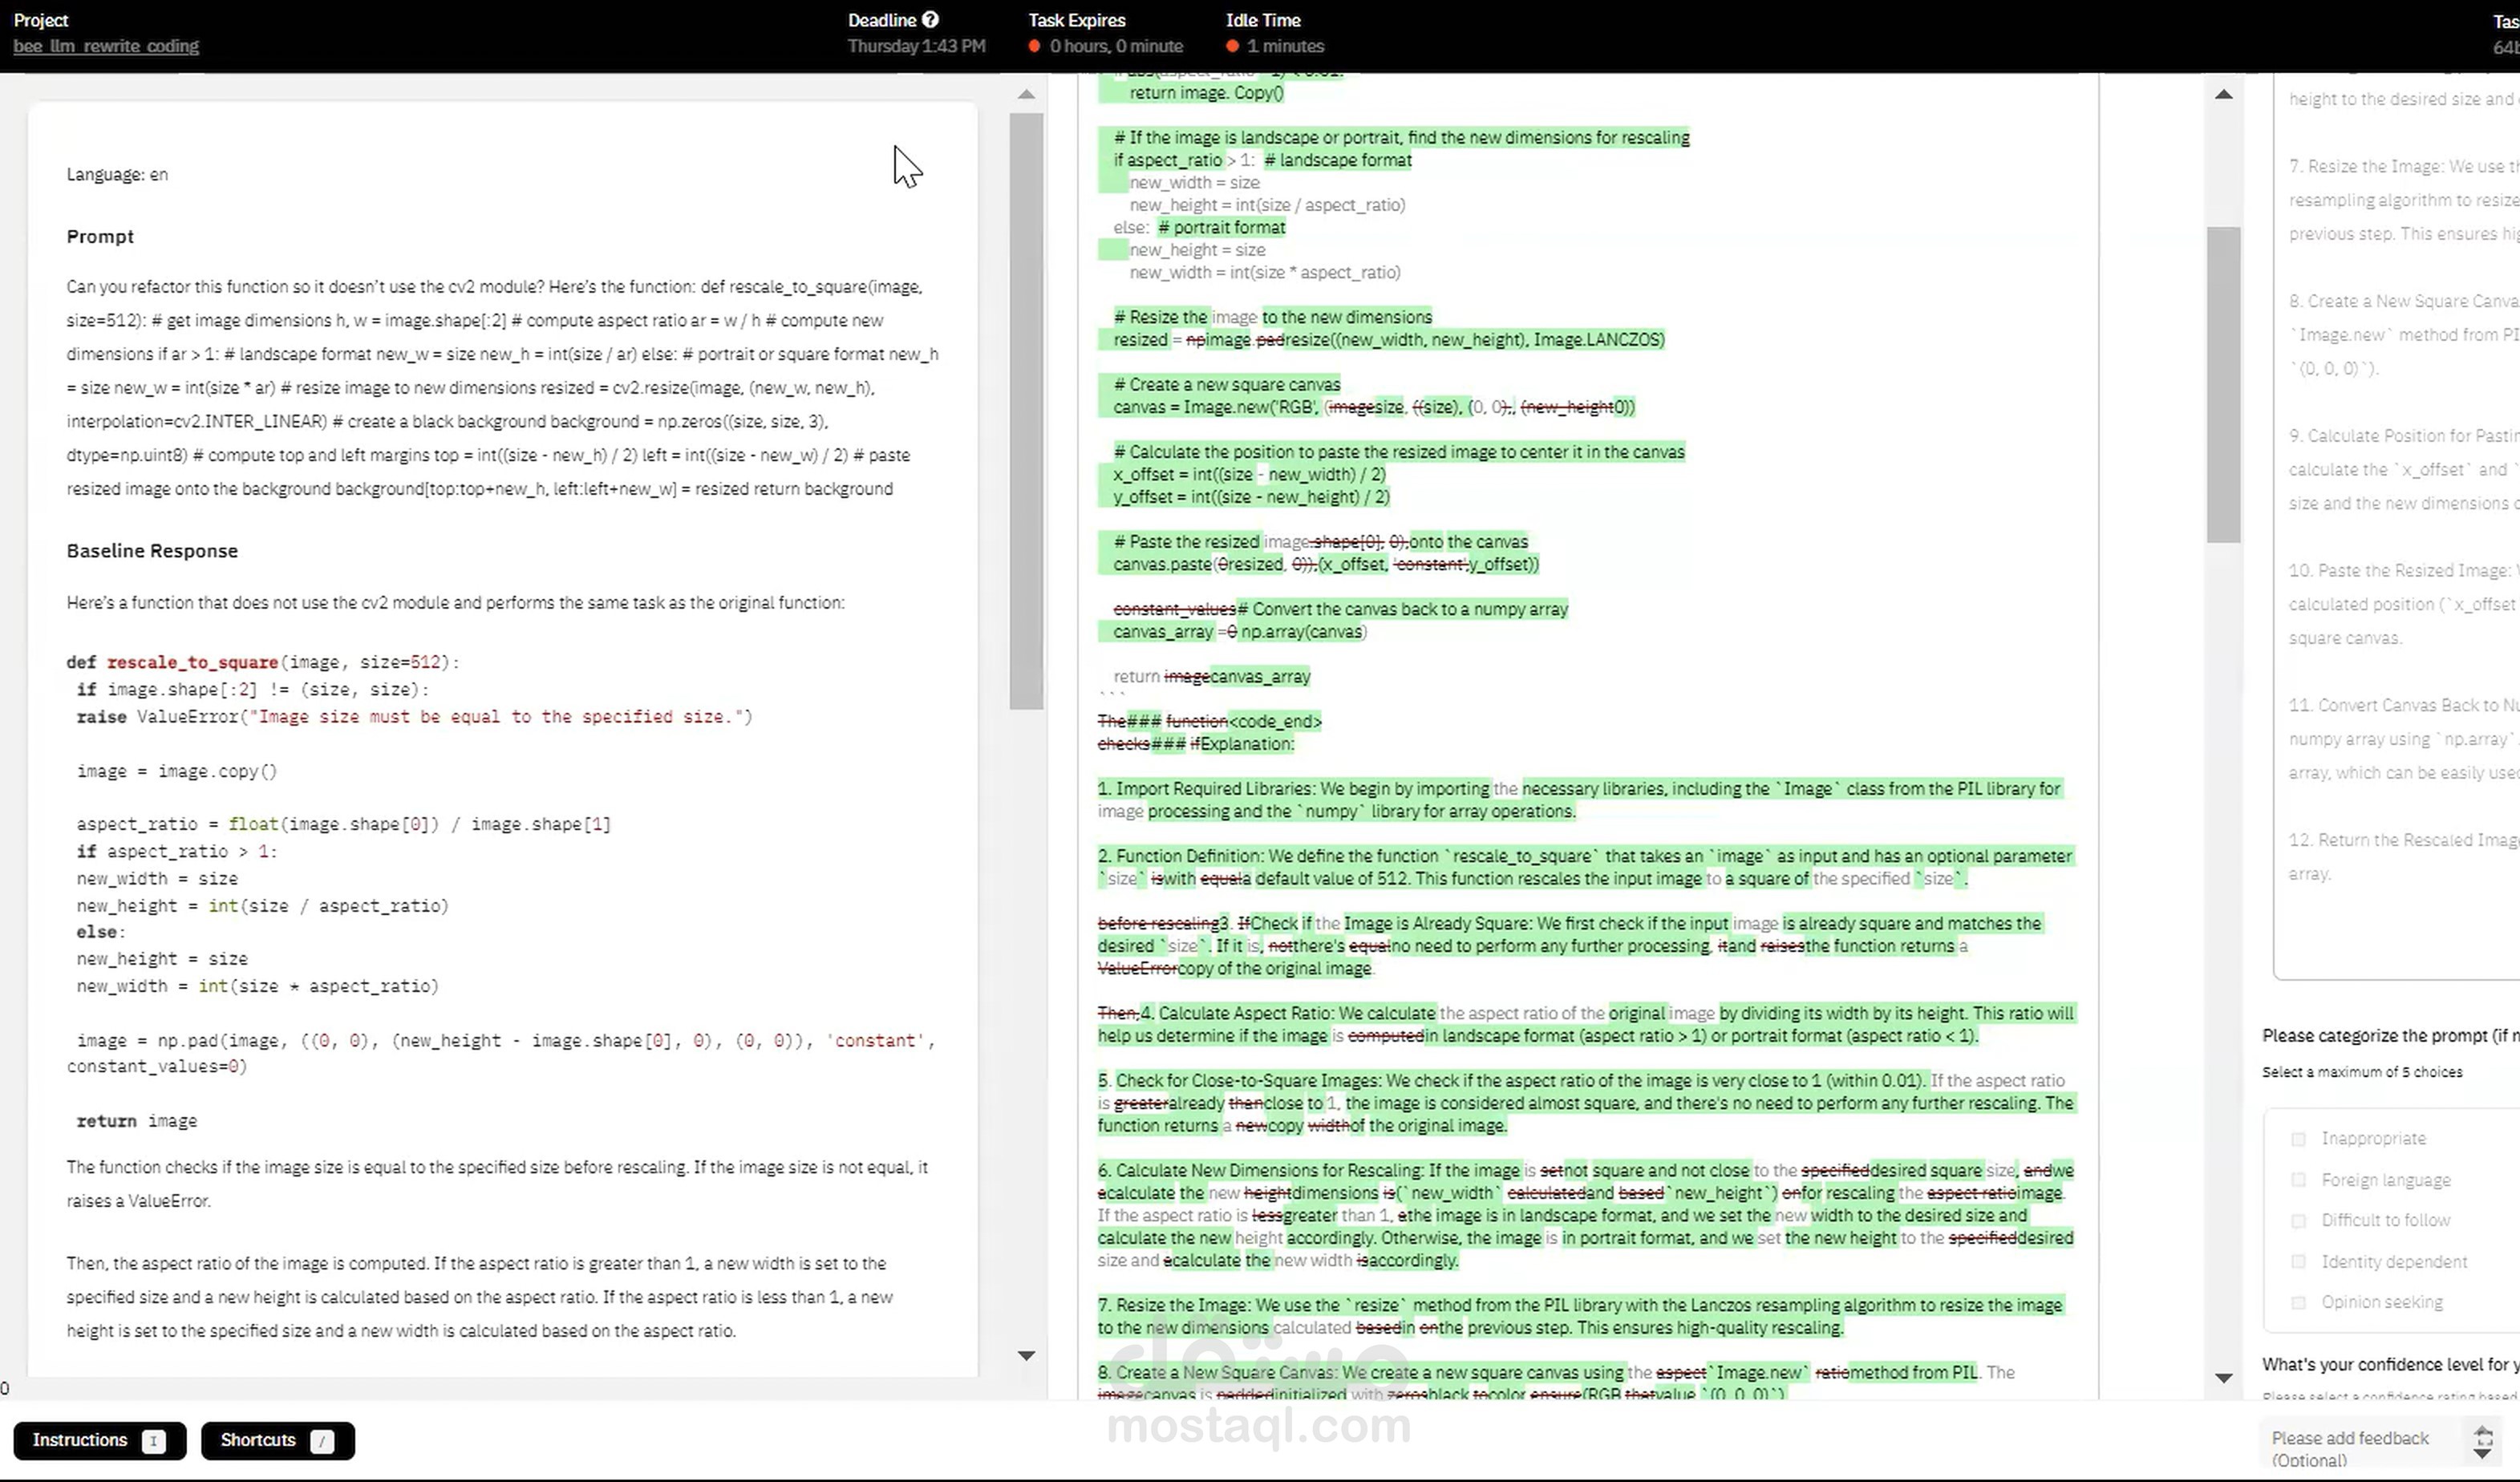Click the comment # Create a new square canvas

[1227, 385]
